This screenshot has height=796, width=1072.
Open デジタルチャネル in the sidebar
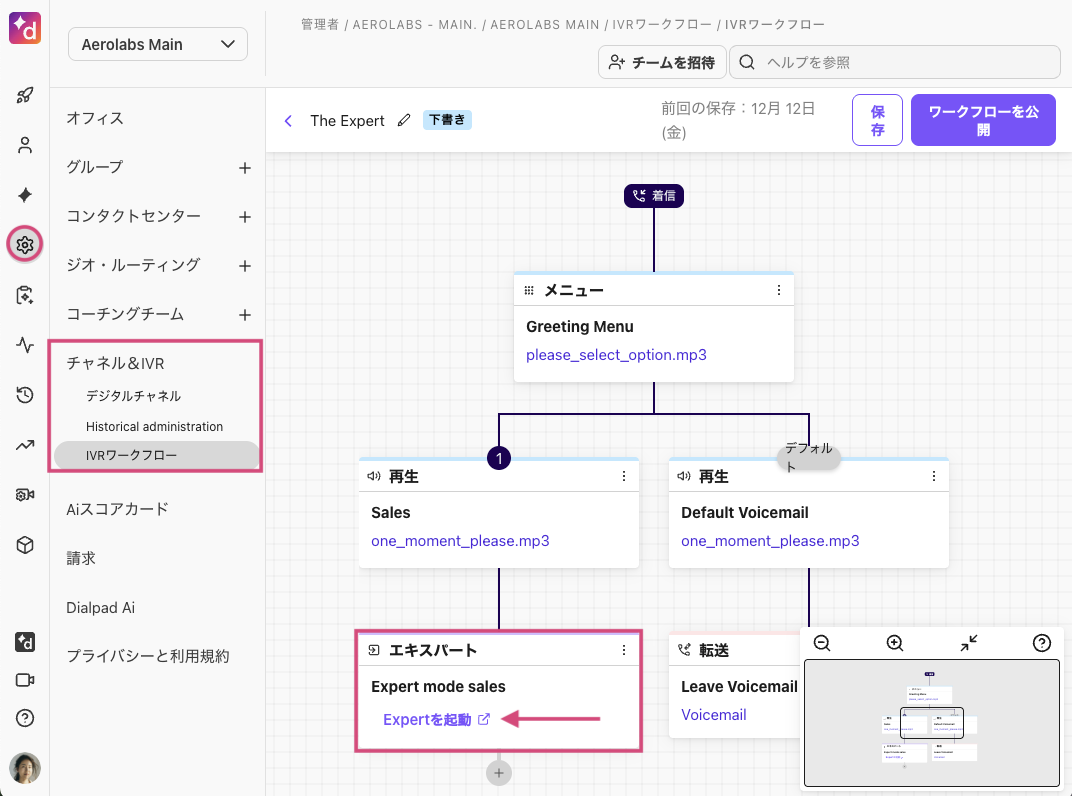pos(133,396)
